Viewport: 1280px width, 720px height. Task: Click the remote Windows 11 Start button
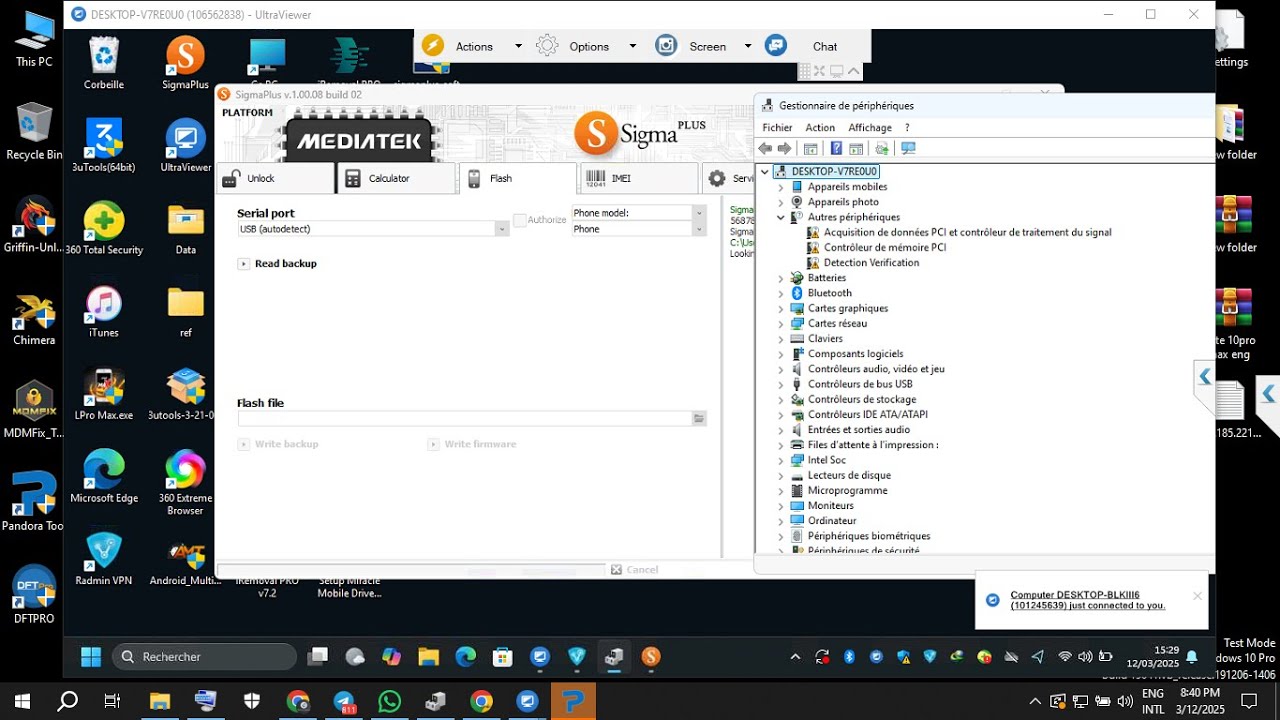pos(91,657)
